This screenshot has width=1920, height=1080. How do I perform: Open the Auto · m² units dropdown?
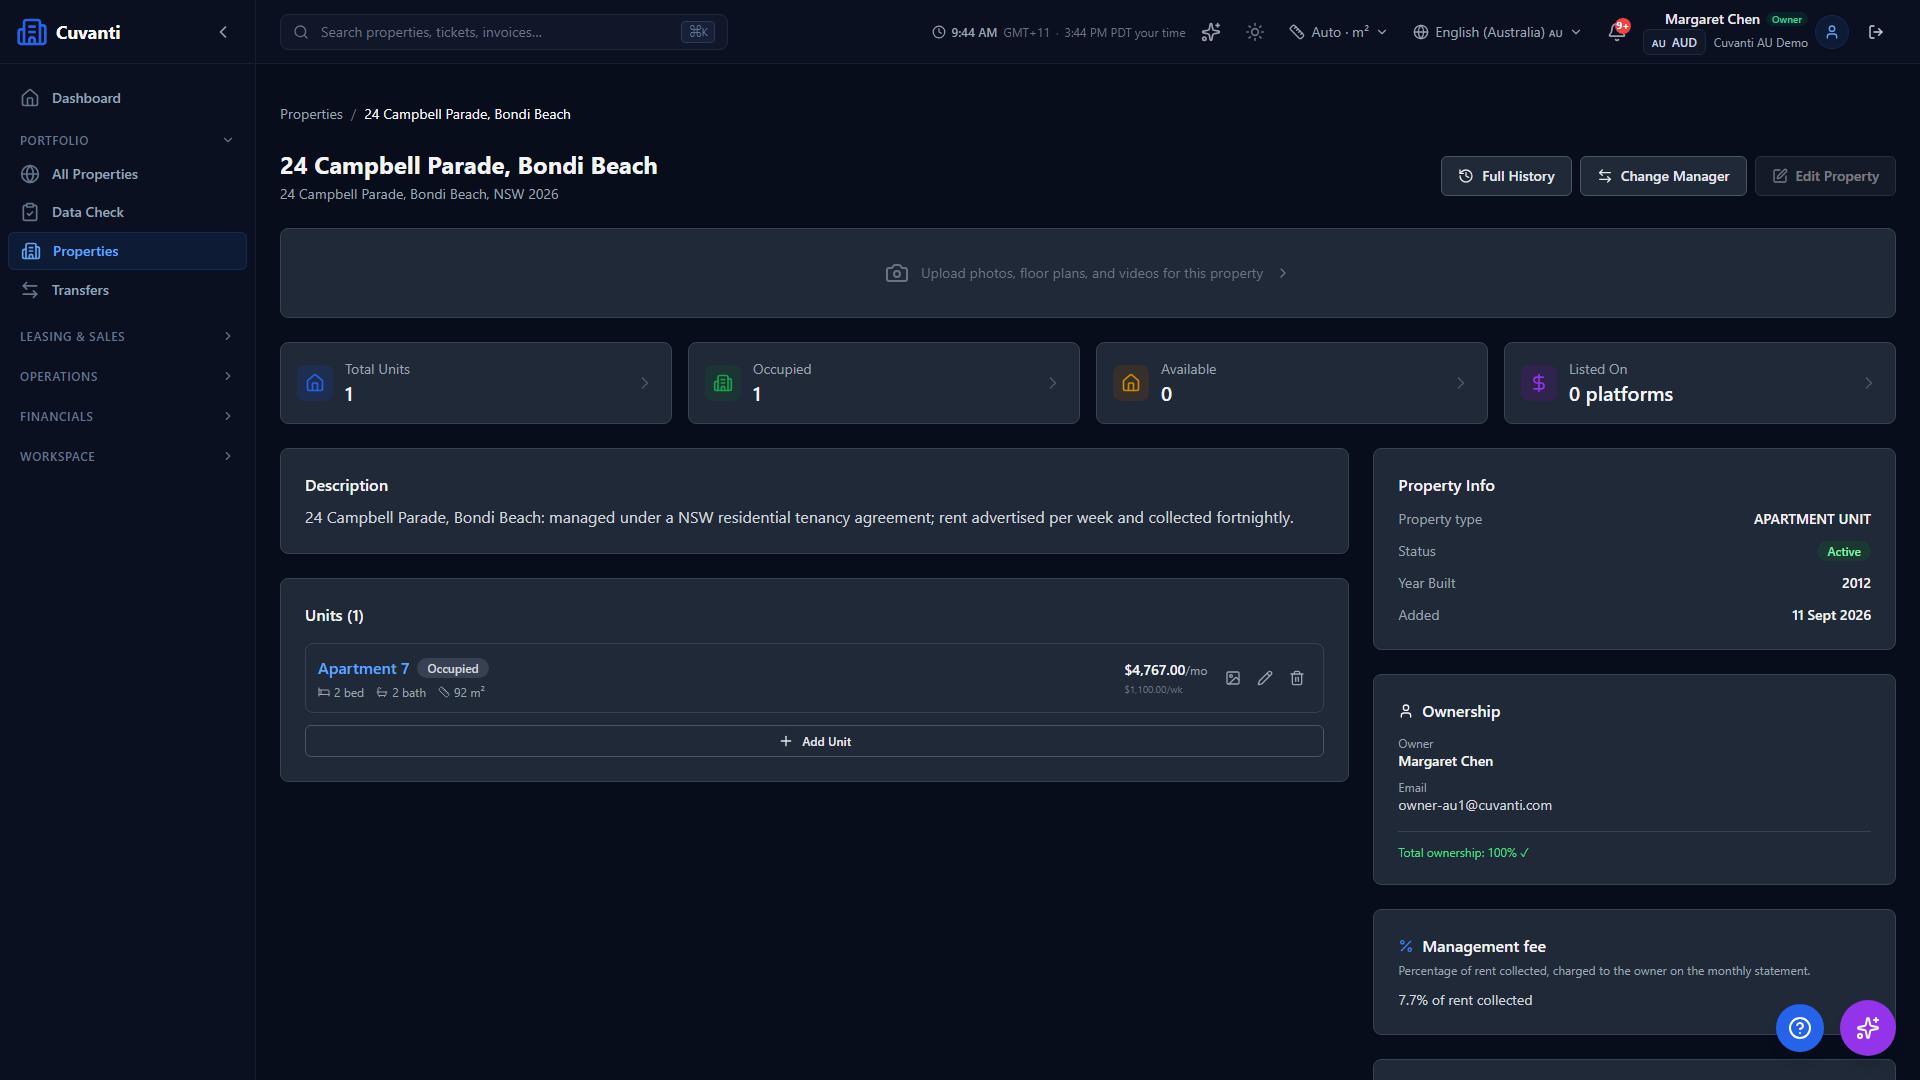click(1338, 32)
